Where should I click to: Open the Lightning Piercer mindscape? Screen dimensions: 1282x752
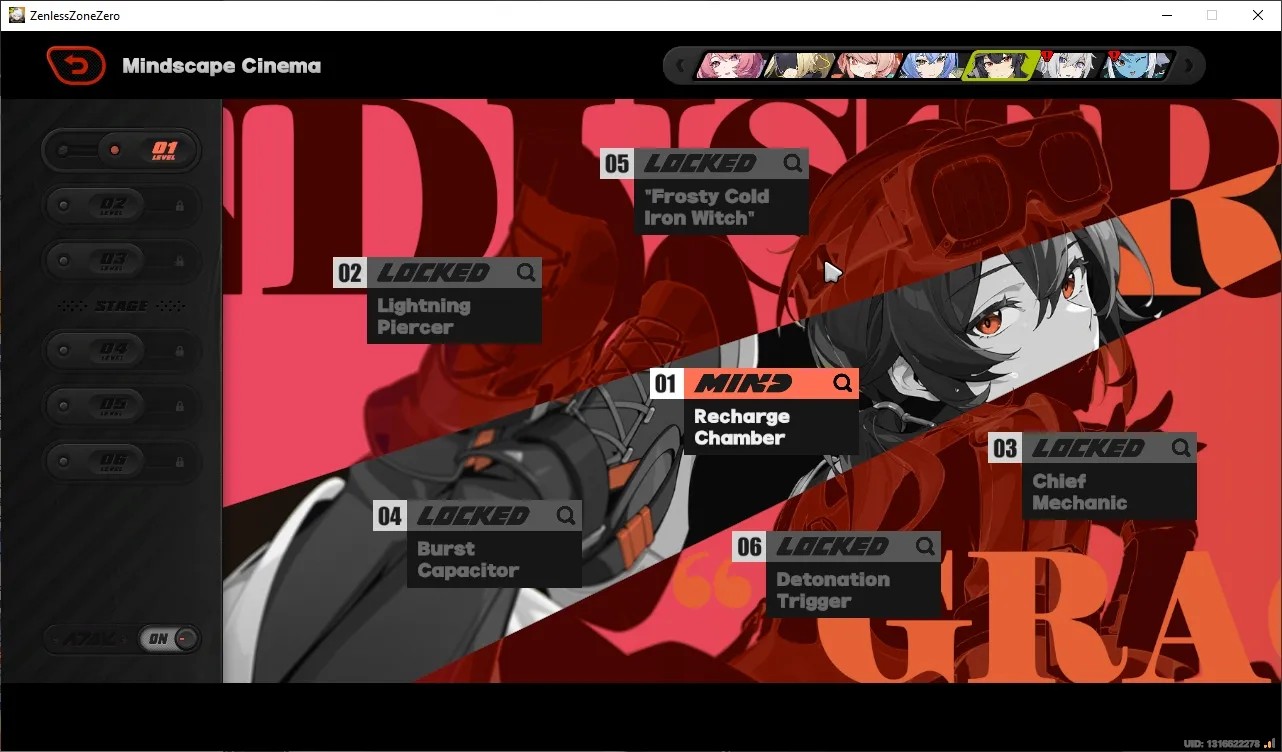438,300
